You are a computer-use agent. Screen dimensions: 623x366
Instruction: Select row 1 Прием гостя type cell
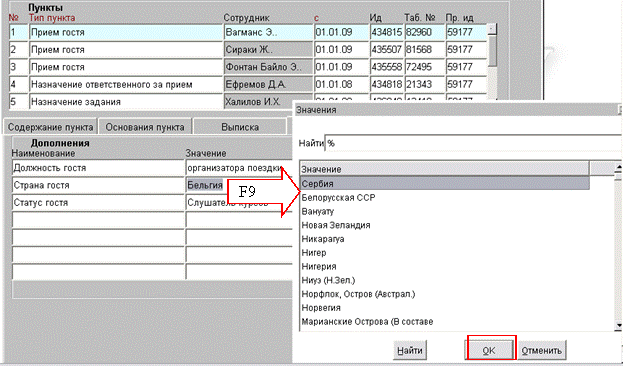126,32
